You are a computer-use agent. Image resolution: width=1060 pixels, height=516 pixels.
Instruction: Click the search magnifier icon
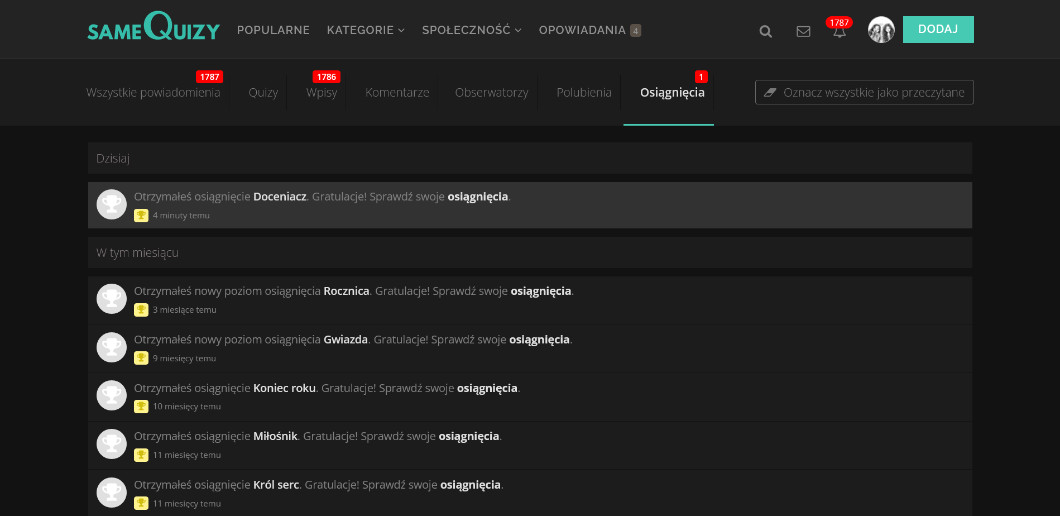pyautogui.click(x=766, y=31)
